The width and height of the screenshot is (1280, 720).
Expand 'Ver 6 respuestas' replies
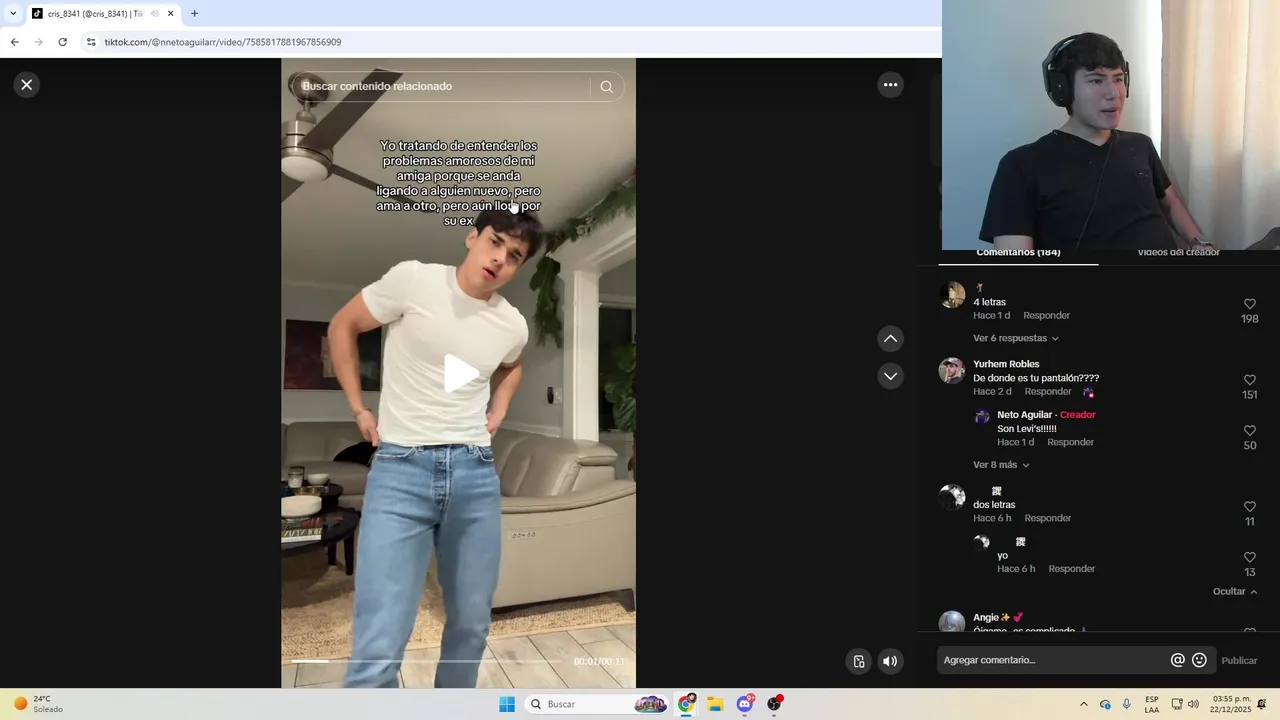(x=1015, y=338)
